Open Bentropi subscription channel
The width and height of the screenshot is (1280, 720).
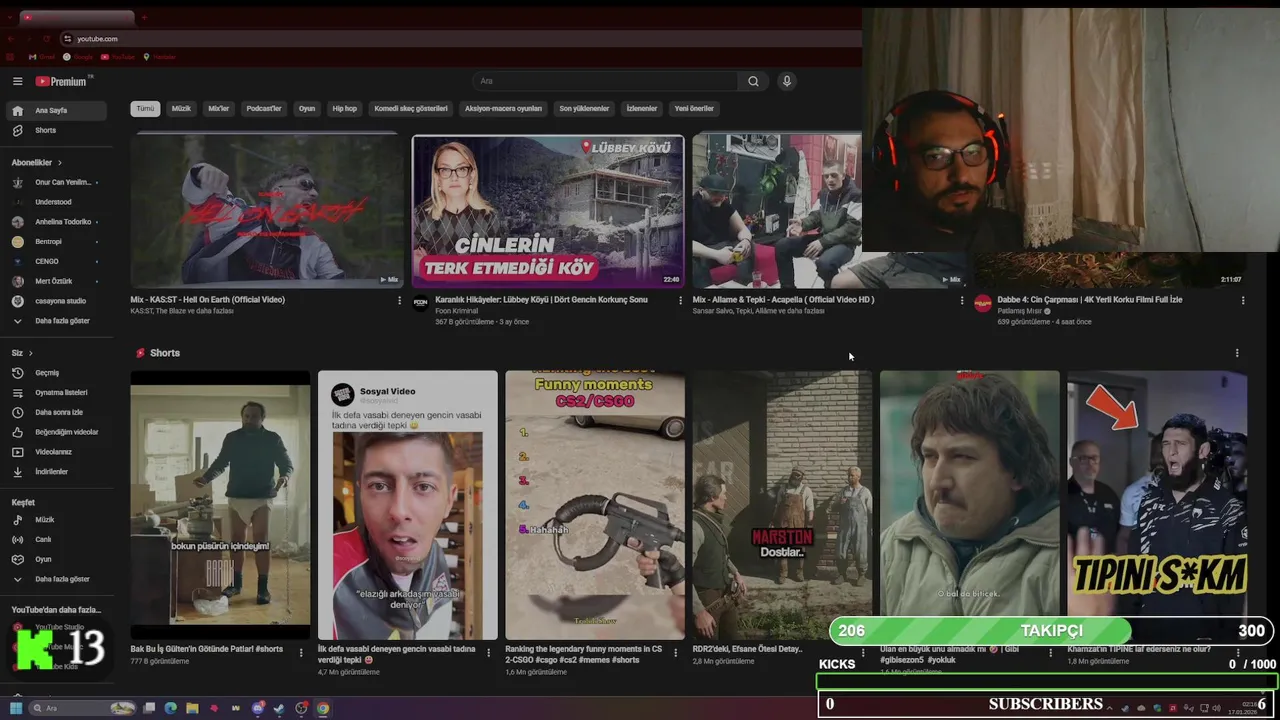coord(56,241)
